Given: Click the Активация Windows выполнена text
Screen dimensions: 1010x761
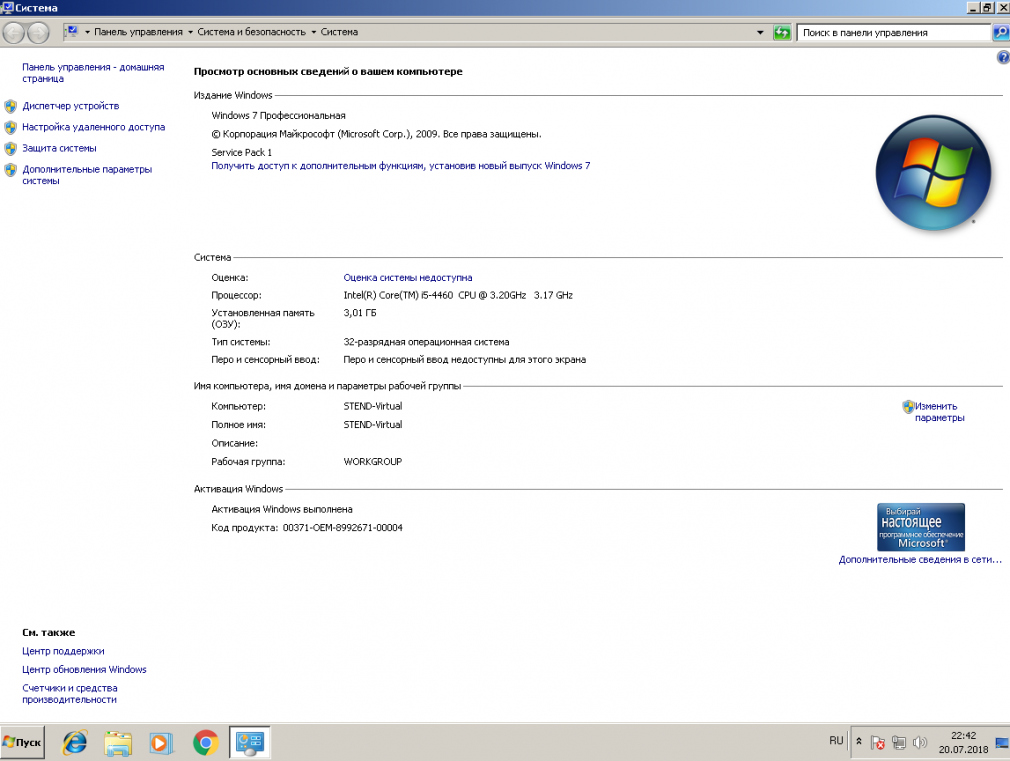Looking at the screenshot, I should tap(282, 510).
